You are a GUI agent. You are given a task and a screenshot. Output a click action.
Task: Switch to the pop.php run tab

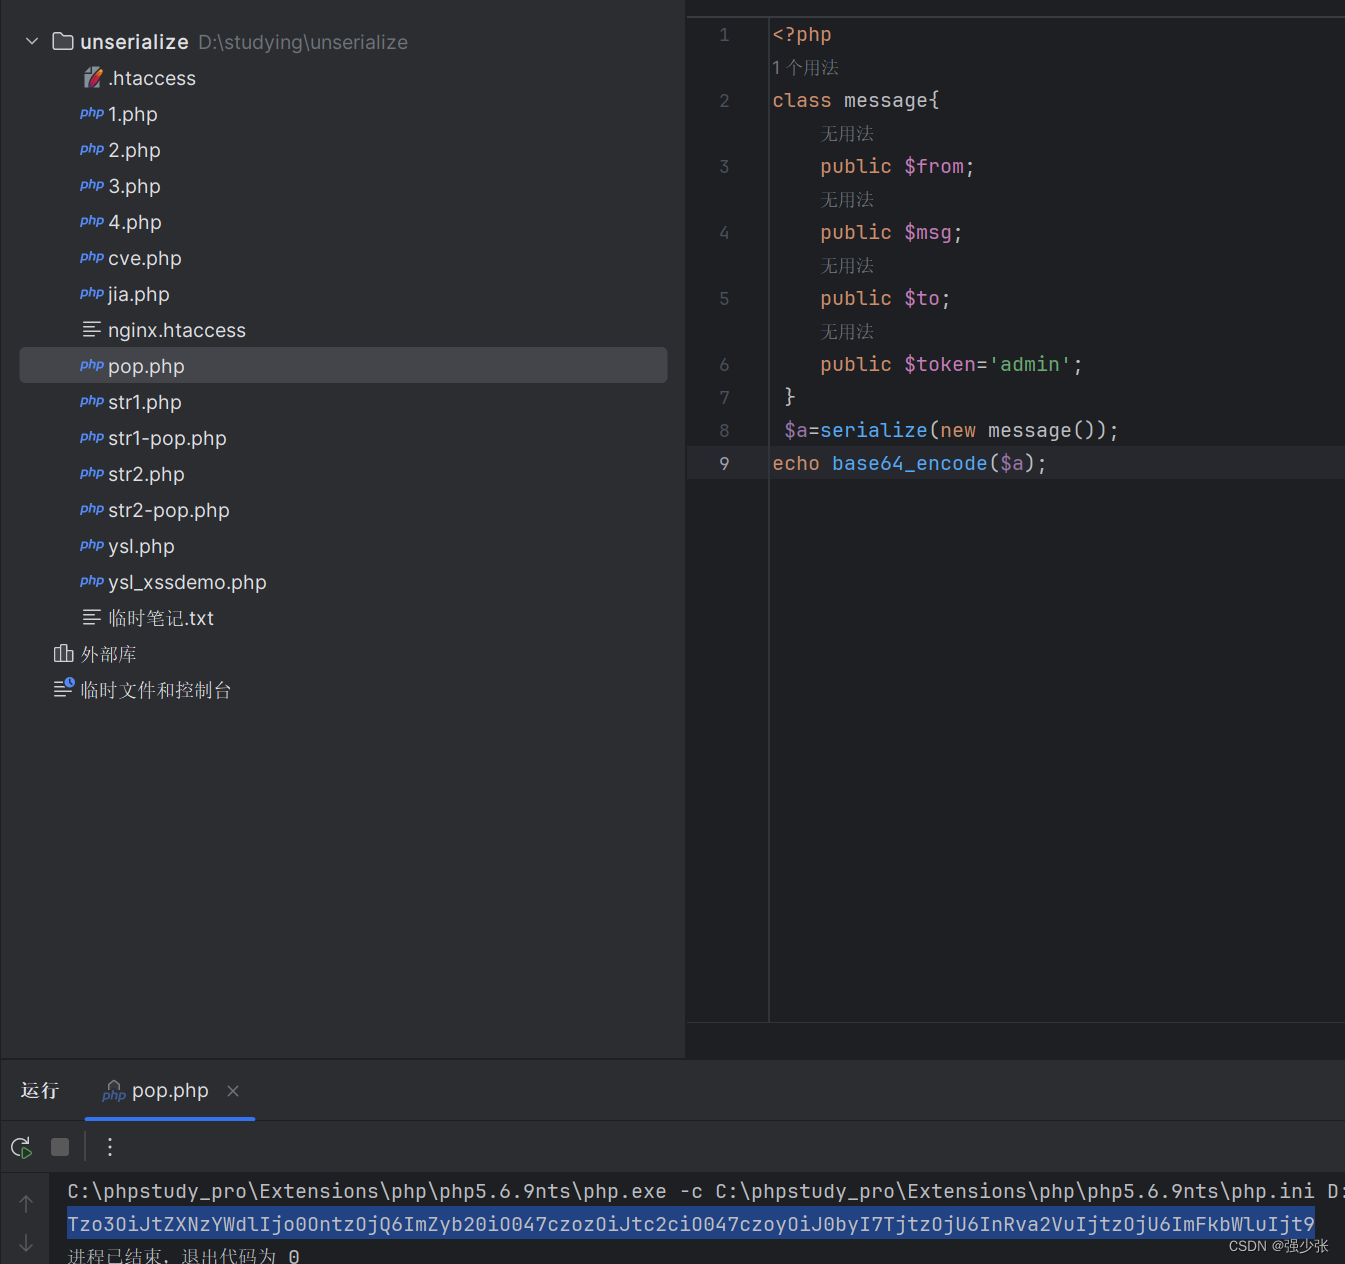coord(170,1091)
